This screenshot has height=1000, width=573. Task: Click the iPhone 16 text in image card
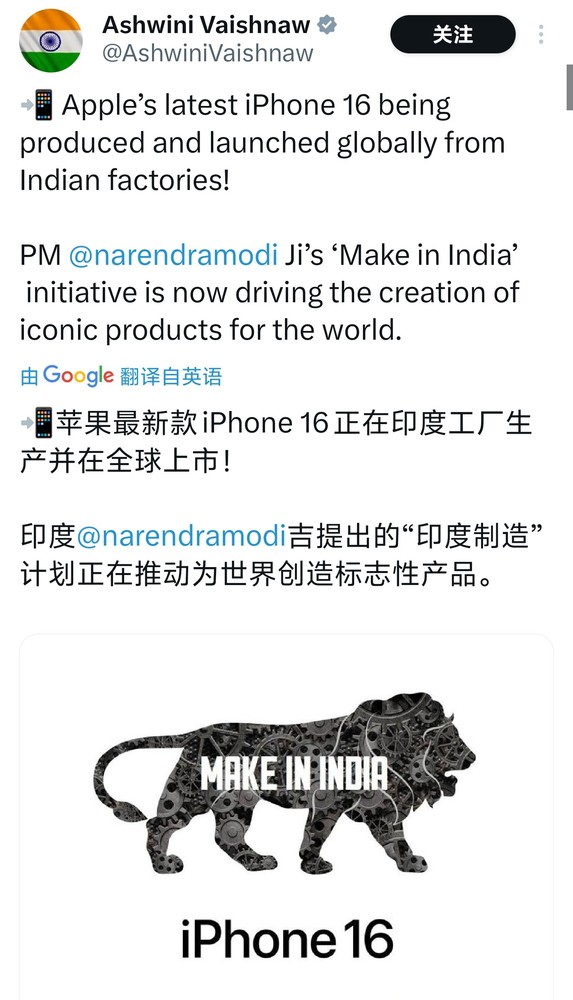[x=286, y=939]
